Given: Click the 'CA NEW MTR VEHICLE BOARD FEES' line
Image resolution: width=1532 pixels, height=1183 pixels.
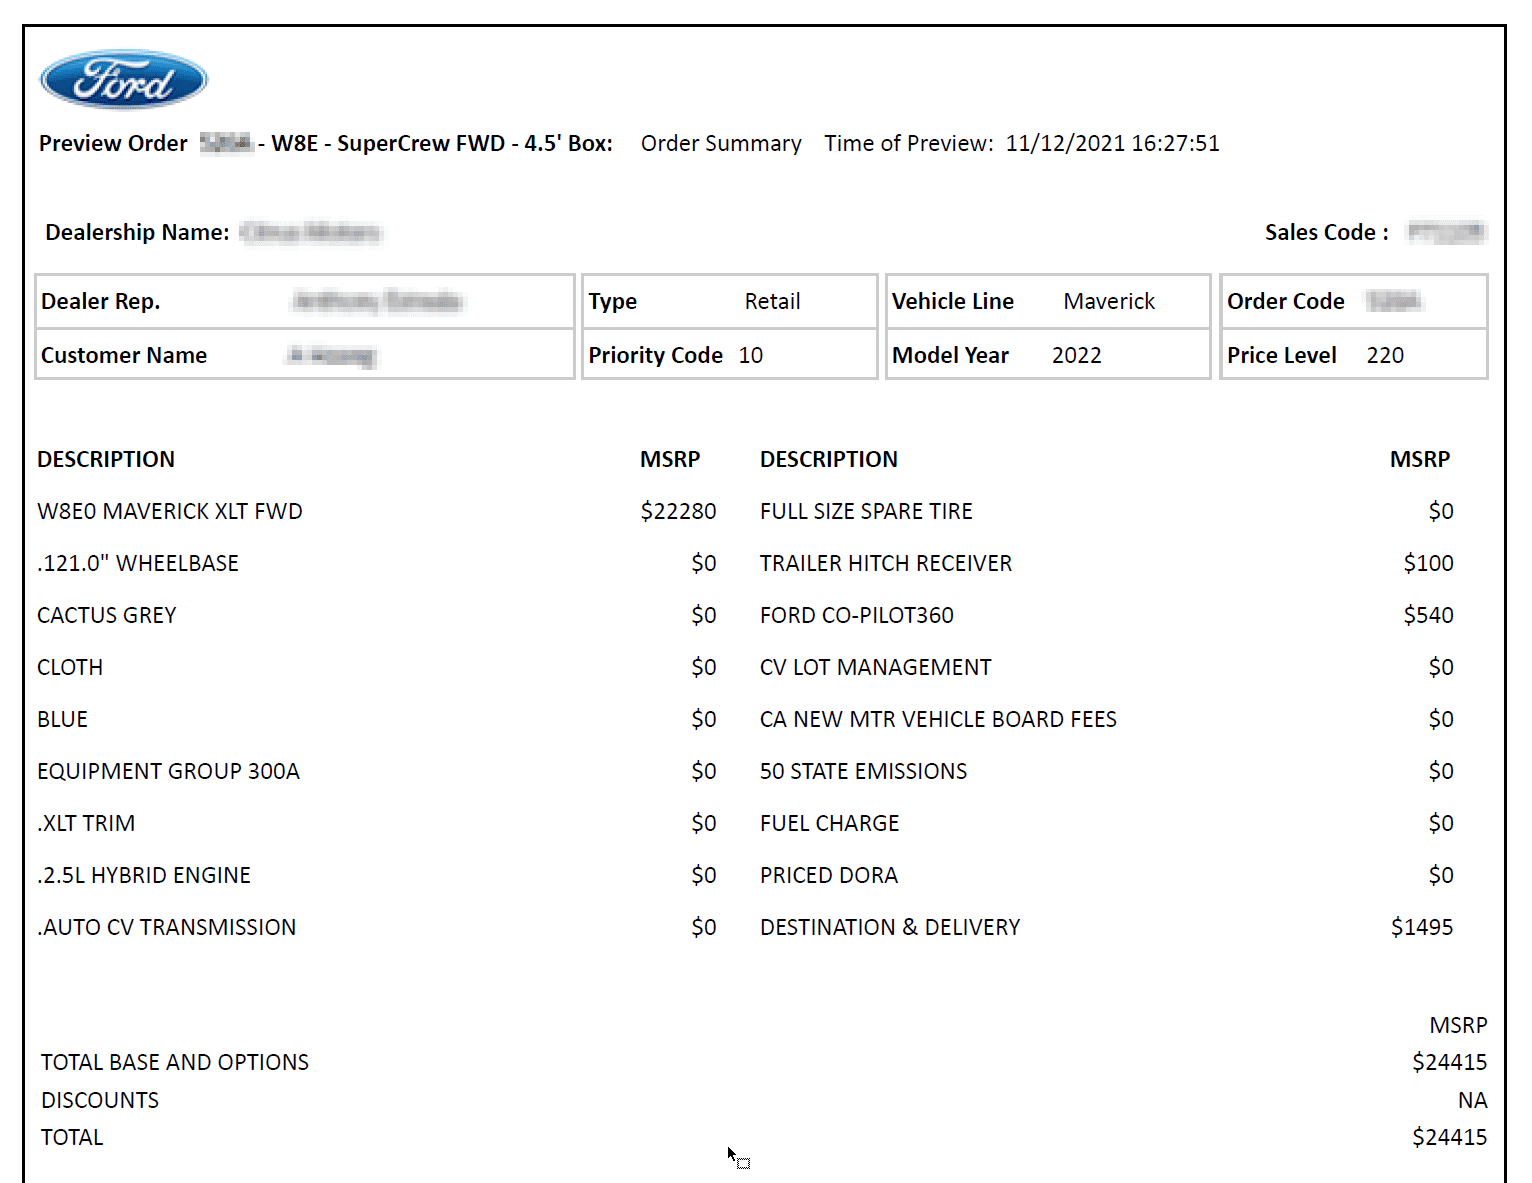Looking at the screenshot, I should 938,720.
